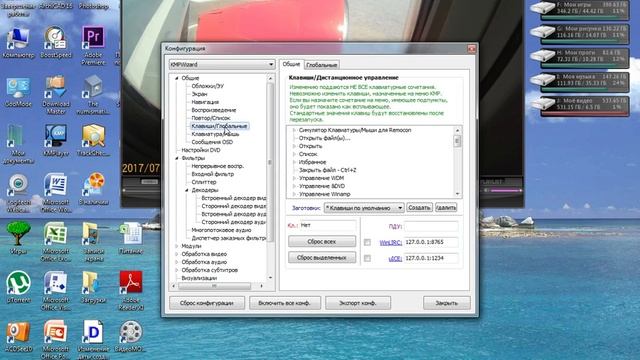The height and width of the screenshot is (360, 640).
Task: Enable the uICE checkbox
Action: point(367,258)
